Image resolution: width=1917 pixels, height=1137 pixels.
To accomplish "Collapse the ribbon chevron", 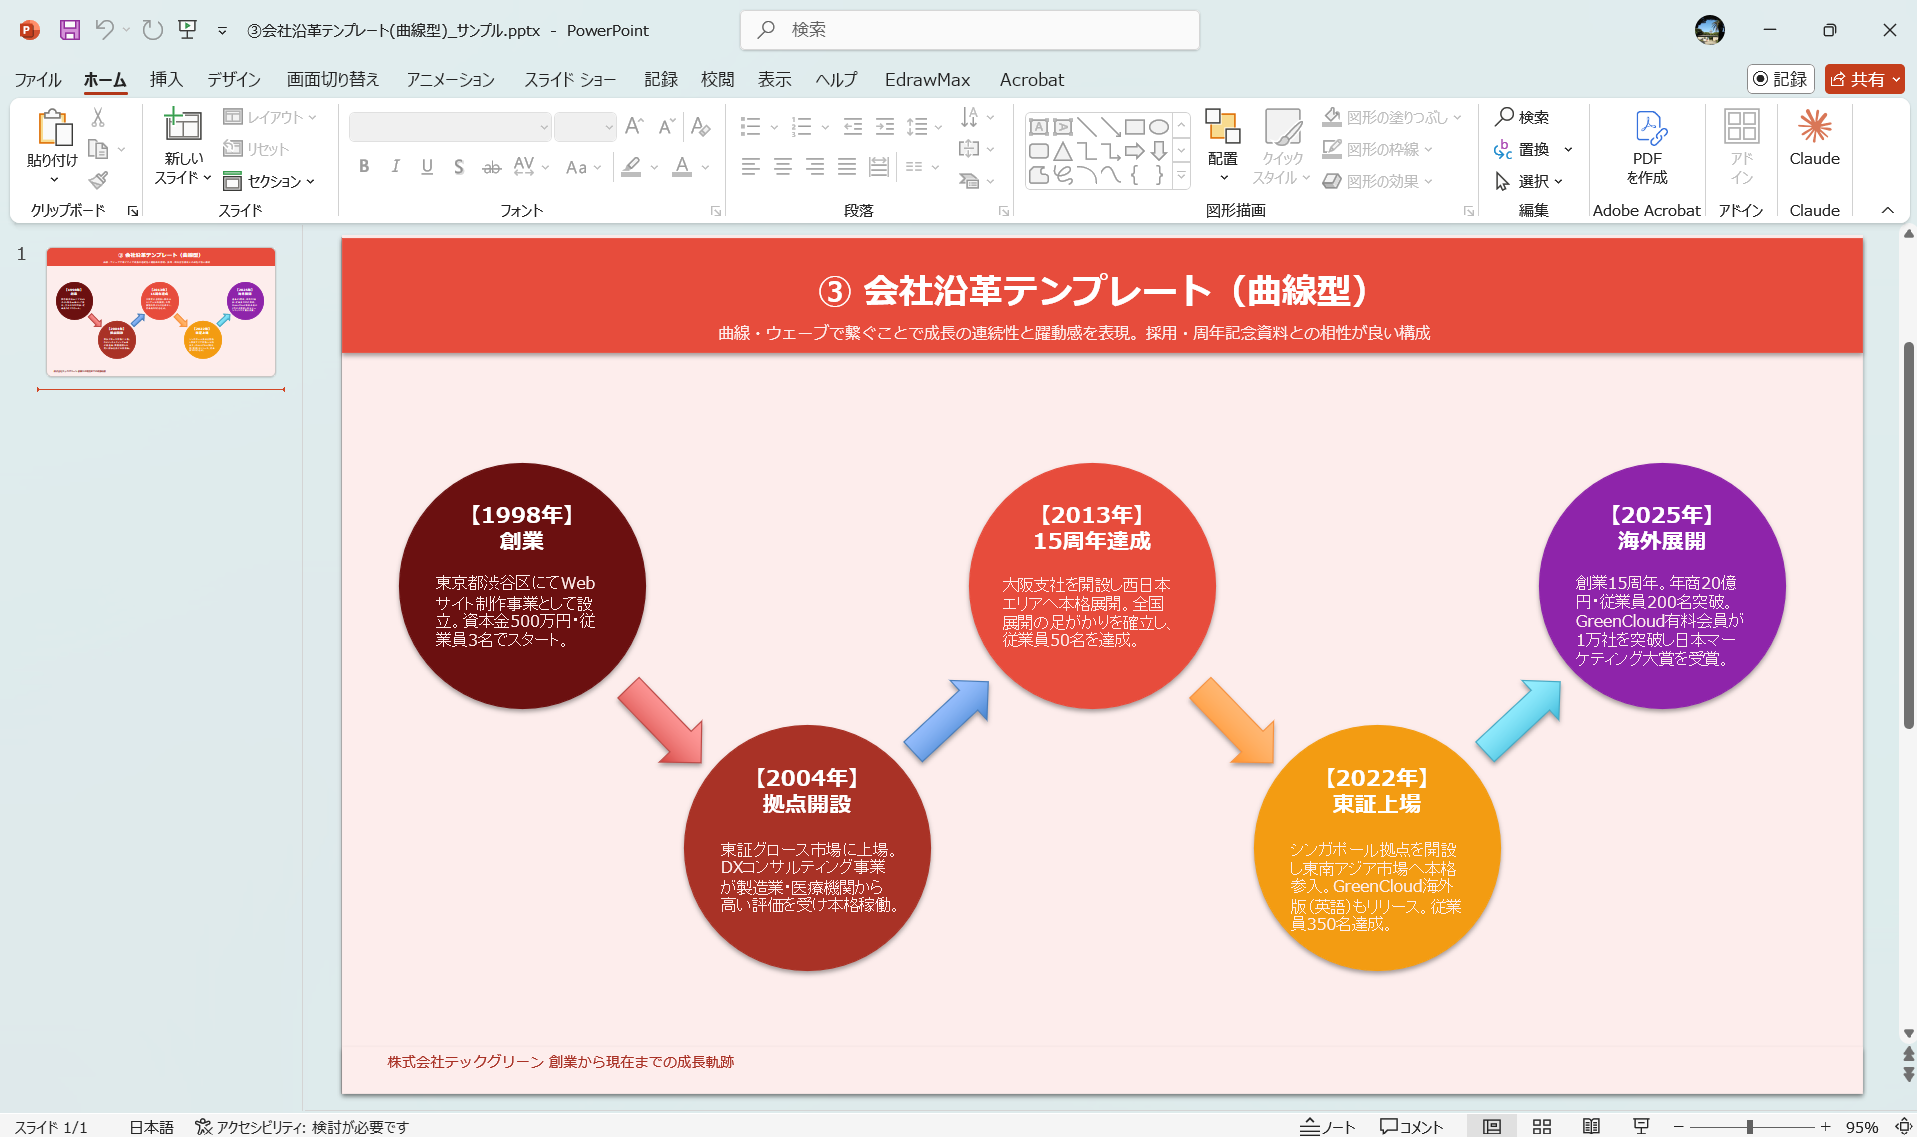I will click(x=1888, y=210).
